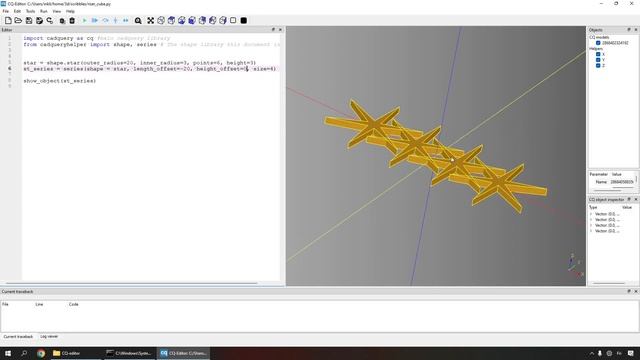The image size is (640, 360).
Task: Click the debug Continue icon
Action: click(x=126, y=20)
